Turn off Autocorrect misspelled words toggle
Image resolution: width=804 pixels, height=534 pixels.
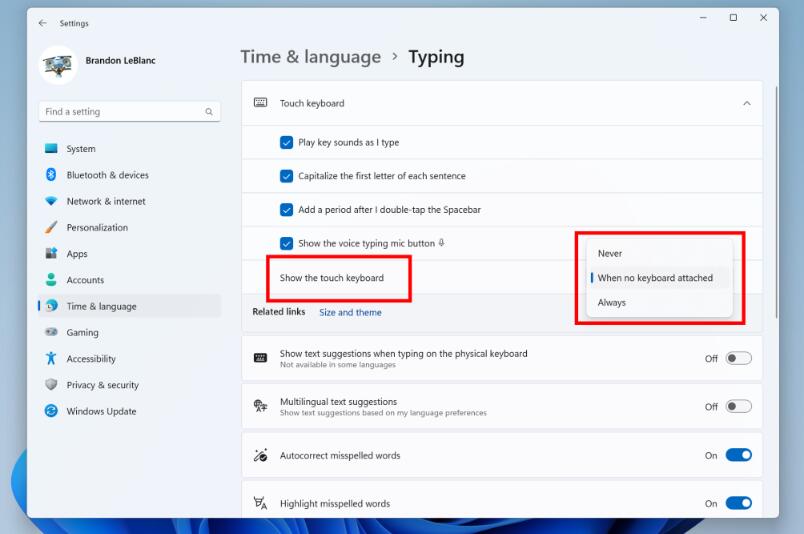coord(738,455)
